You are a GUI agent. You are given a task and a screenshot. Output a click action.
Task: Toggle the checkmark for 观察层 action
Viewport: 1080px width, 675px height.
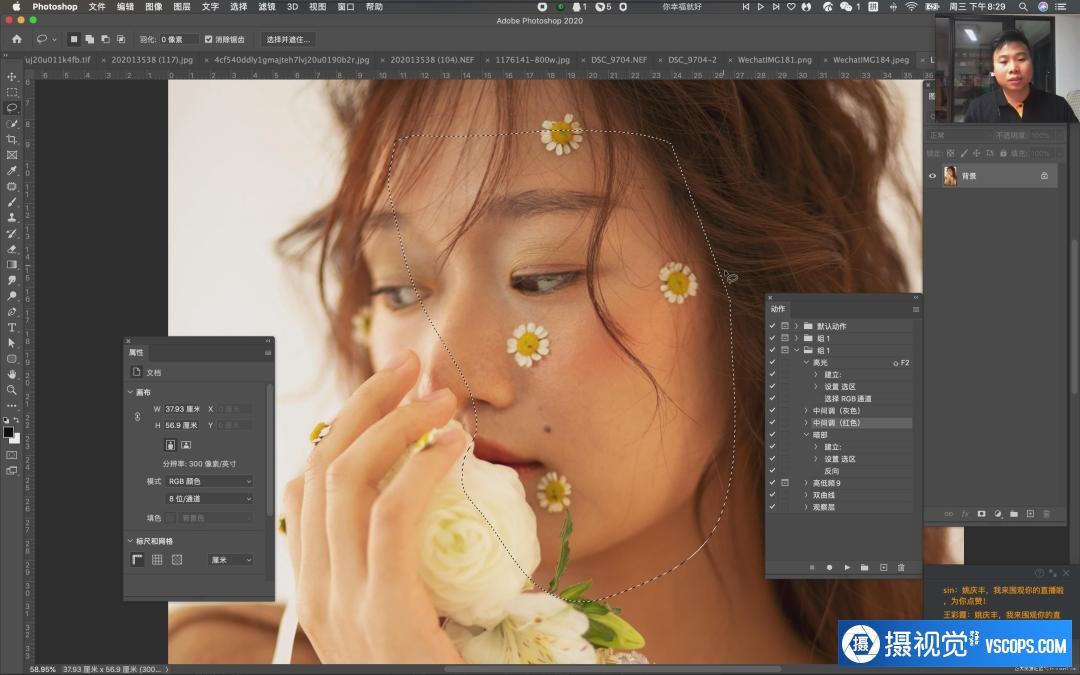772,507
